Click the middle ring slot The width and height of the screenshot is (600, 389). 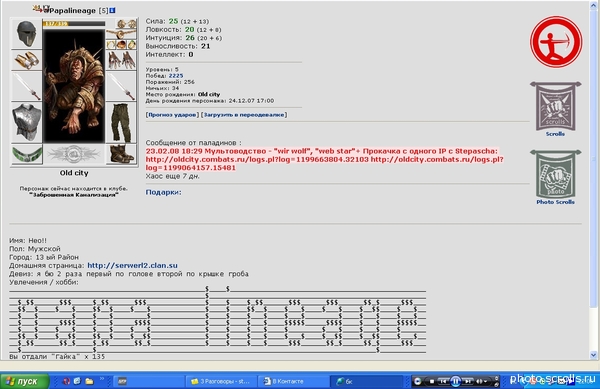[121, 45]
